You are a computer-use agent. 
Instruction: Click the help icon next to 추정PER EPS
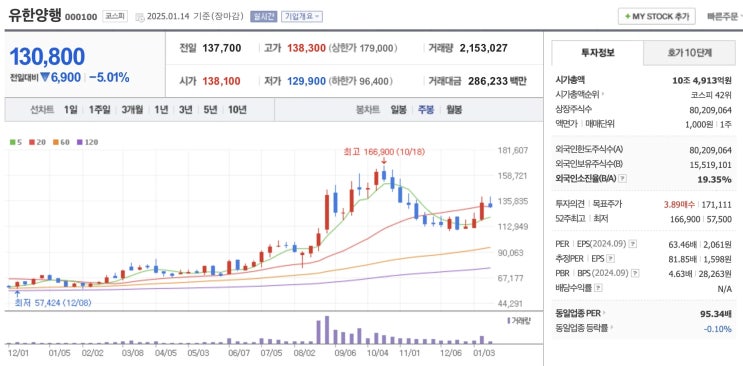[611, 258]
